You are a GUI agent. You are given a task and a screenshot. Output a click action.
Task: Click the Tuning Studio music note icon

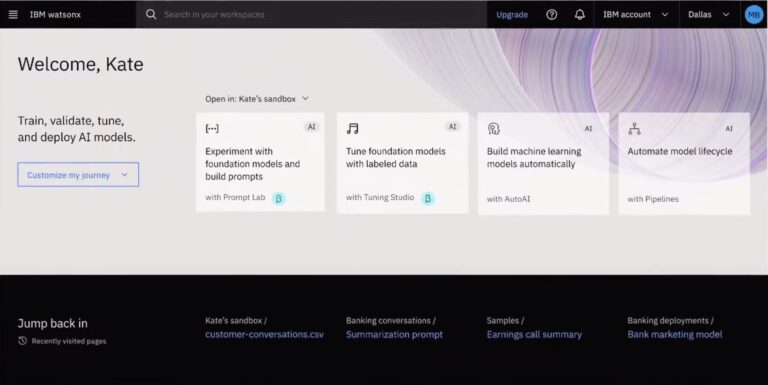[353, 128]
